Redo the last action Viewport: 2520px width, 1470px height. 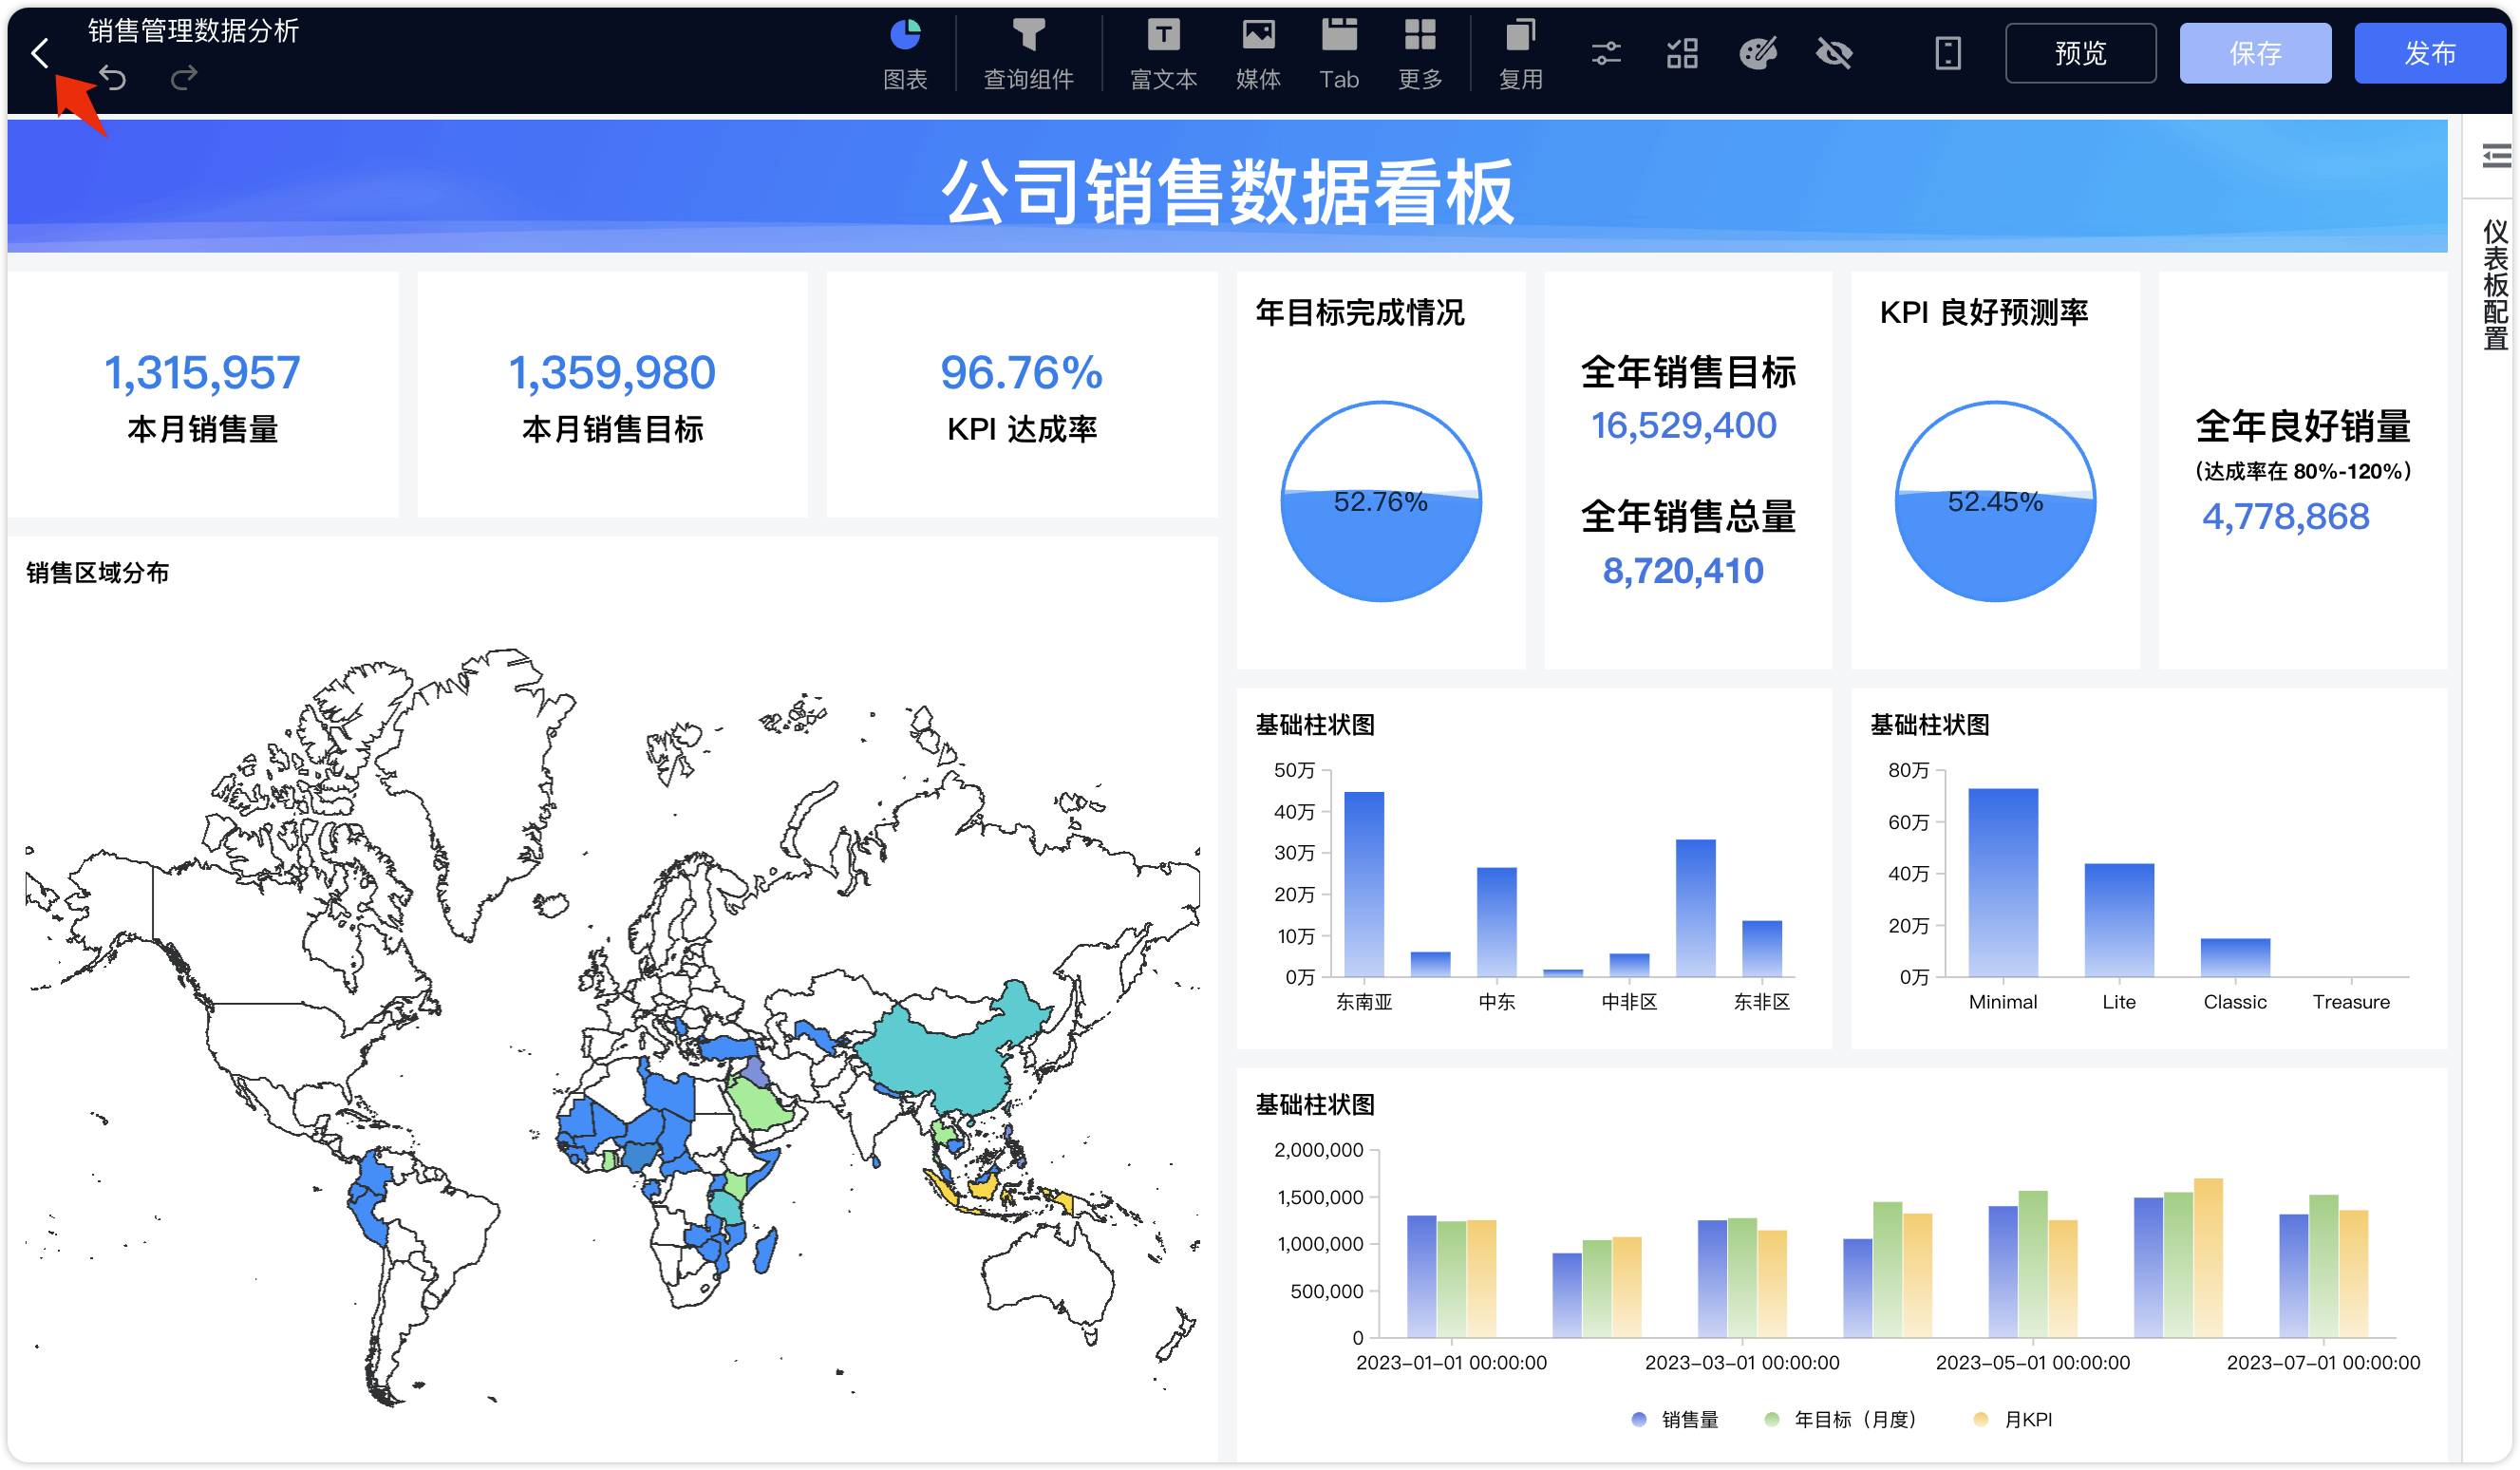coord(184,78)
